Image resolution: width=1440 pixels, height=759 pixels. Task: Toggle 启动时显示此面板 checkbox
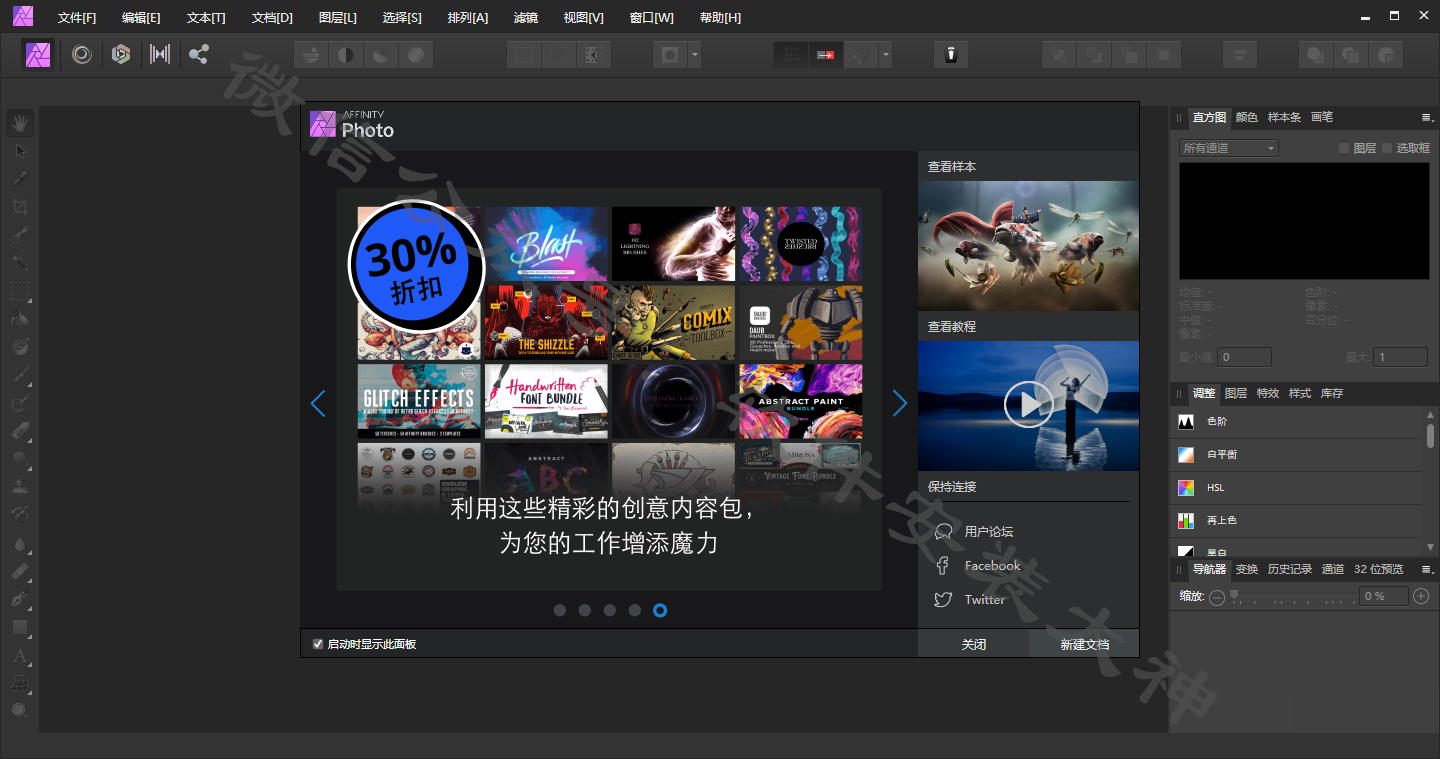[x=318, y=644]
